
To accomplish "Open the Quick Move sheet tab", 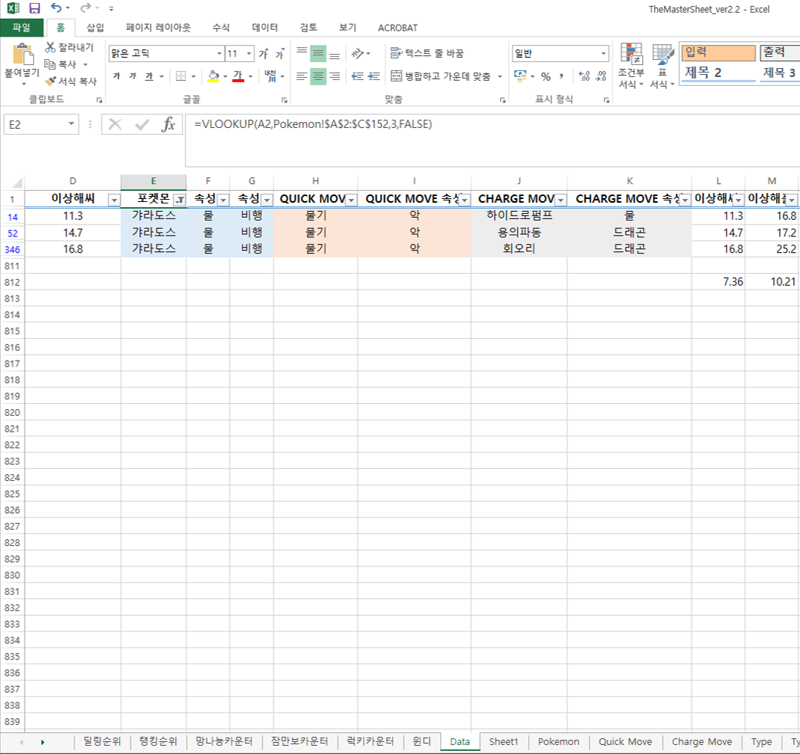I will pos(625,741).
